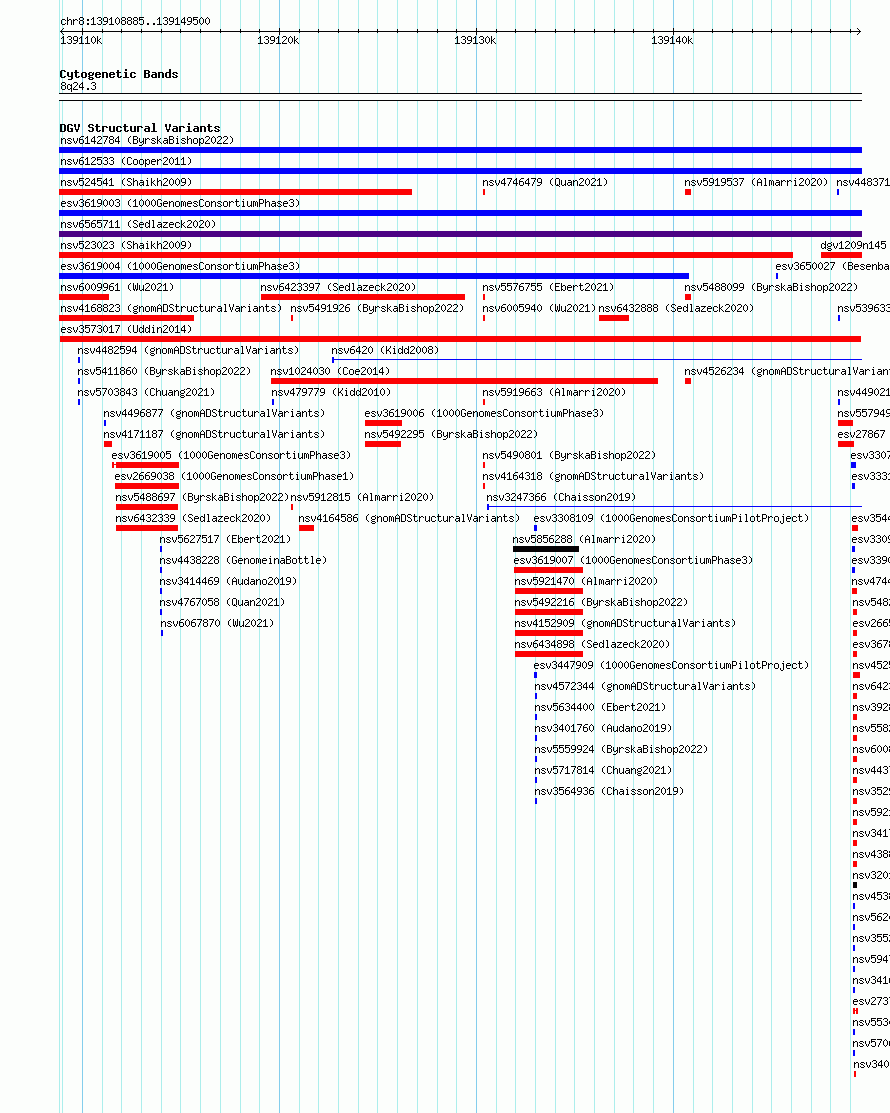Image resolution: width=890 pixels, height=1113 pixels.
Task: Open nsv3247366 (Chaisson2019) variant
Action: [561, 498]
